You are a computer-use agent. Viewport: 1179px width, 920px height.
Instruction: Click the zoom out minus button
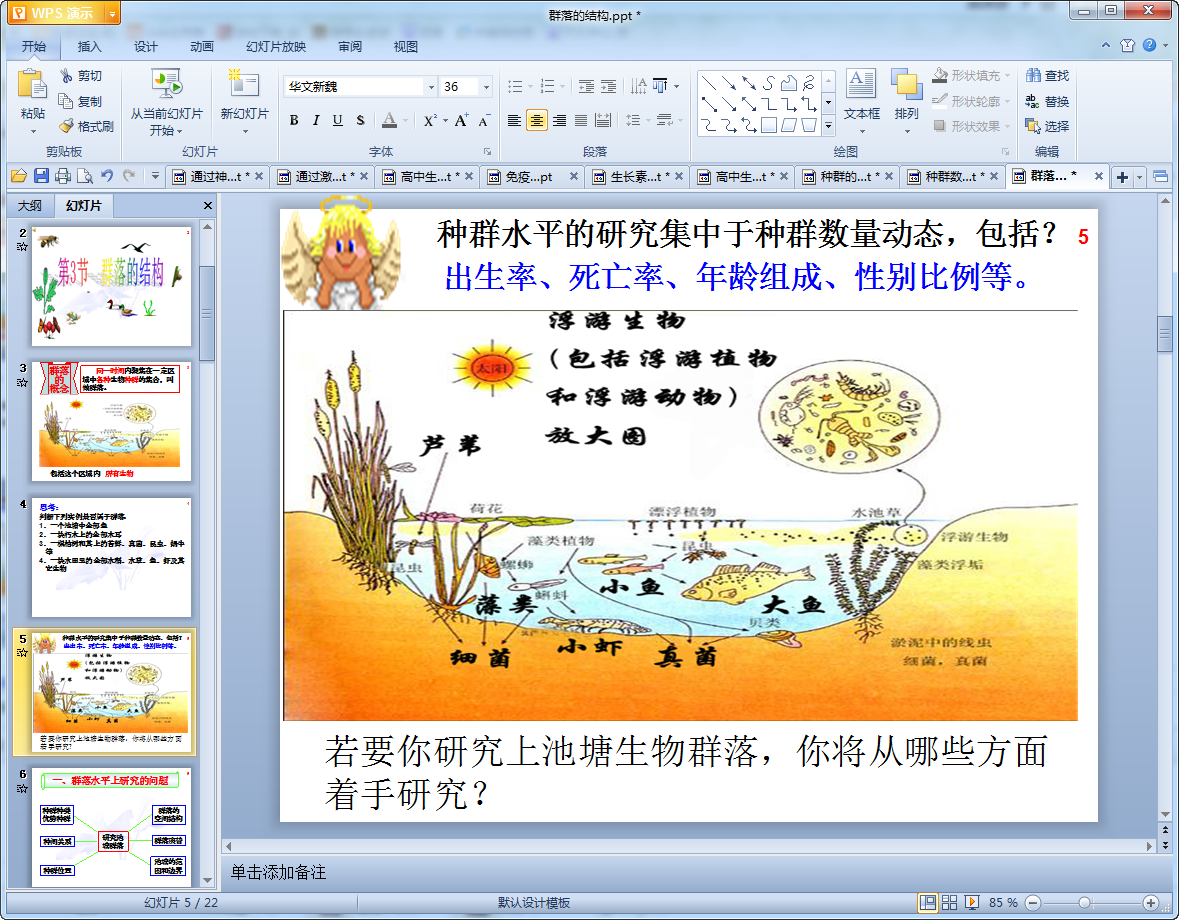click(x=1033, y=903)
